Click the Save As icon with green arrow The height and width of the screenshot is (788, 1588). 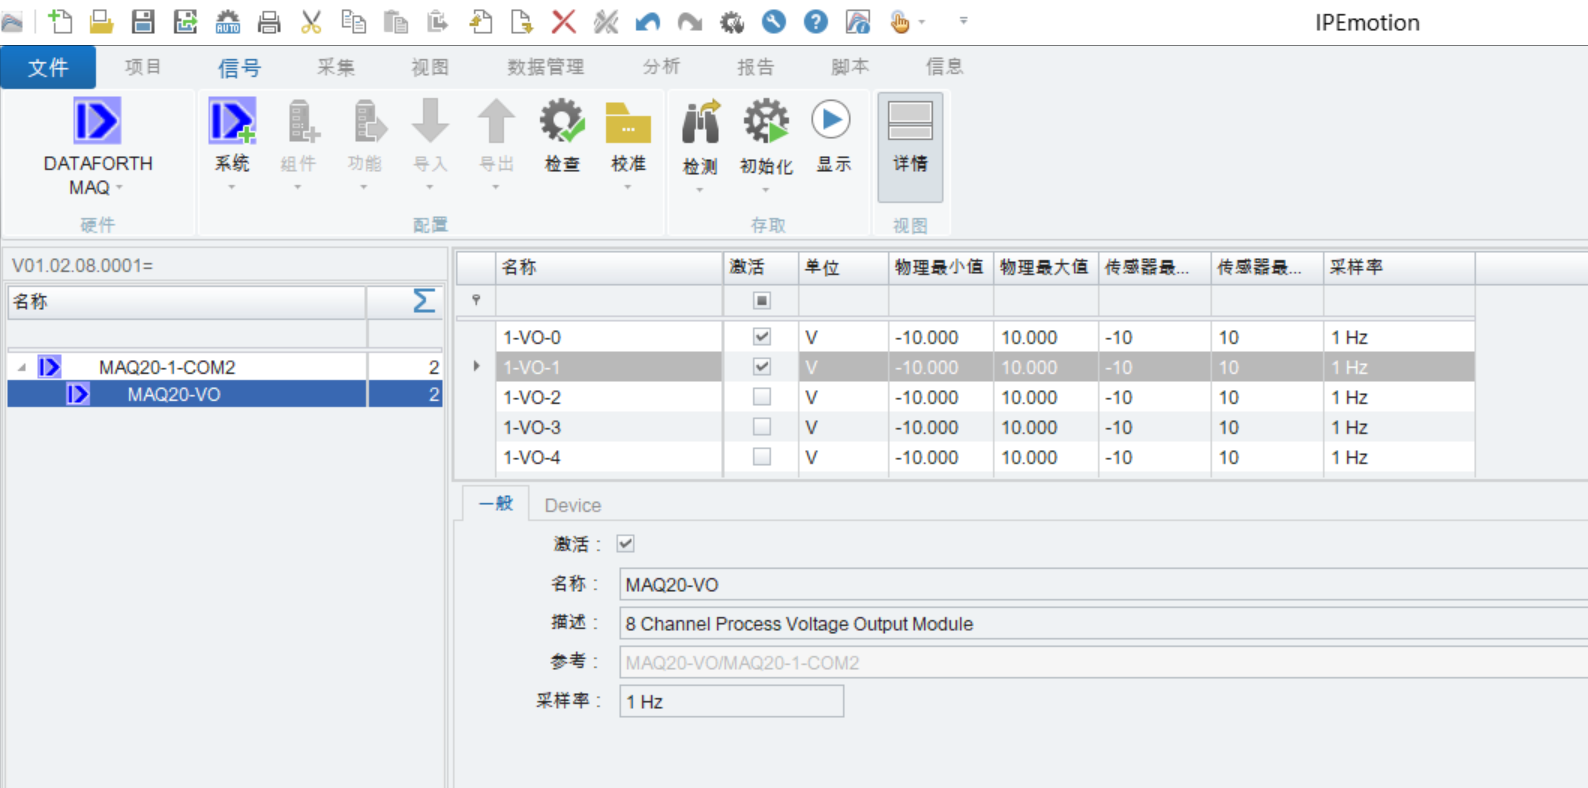[x=185, y=21]
